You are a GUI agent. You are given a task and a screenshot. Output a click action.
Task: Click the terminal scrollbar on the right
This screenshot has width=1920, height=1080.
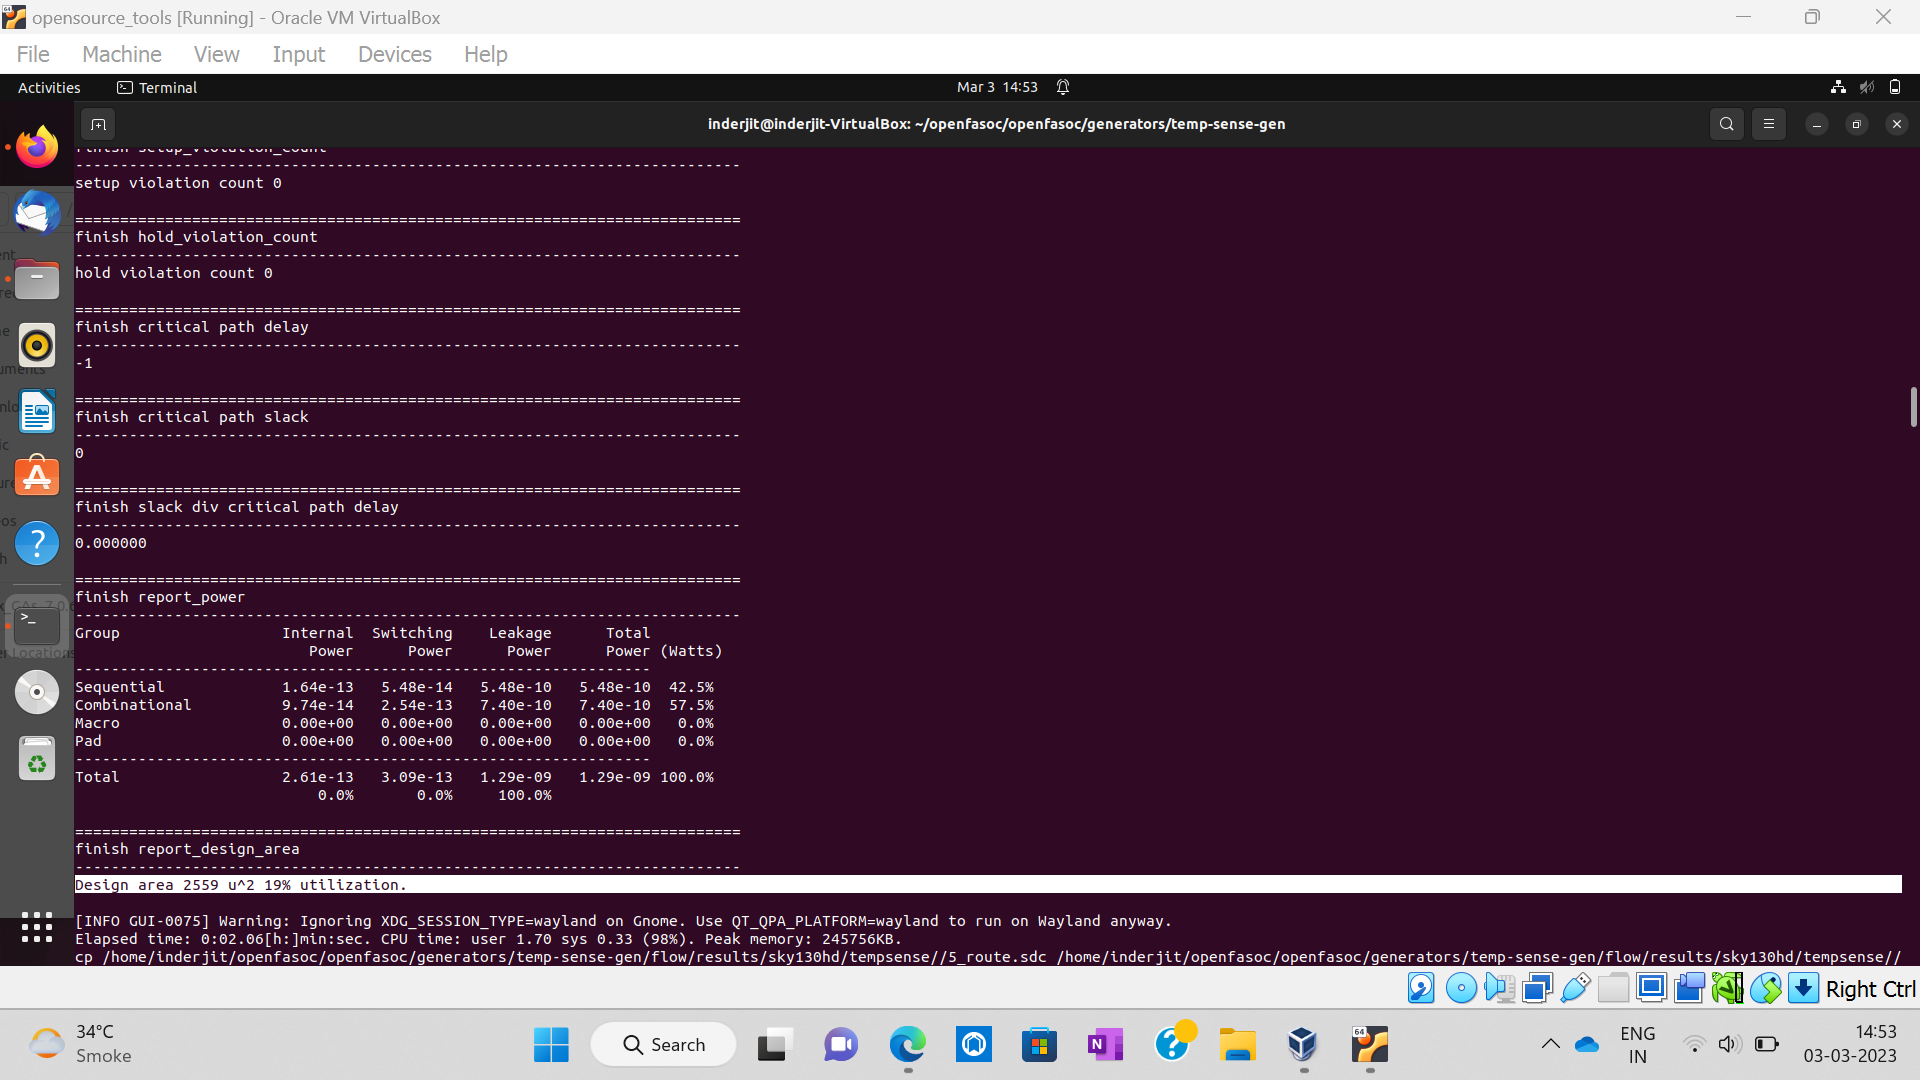(x=1913, y=407)
